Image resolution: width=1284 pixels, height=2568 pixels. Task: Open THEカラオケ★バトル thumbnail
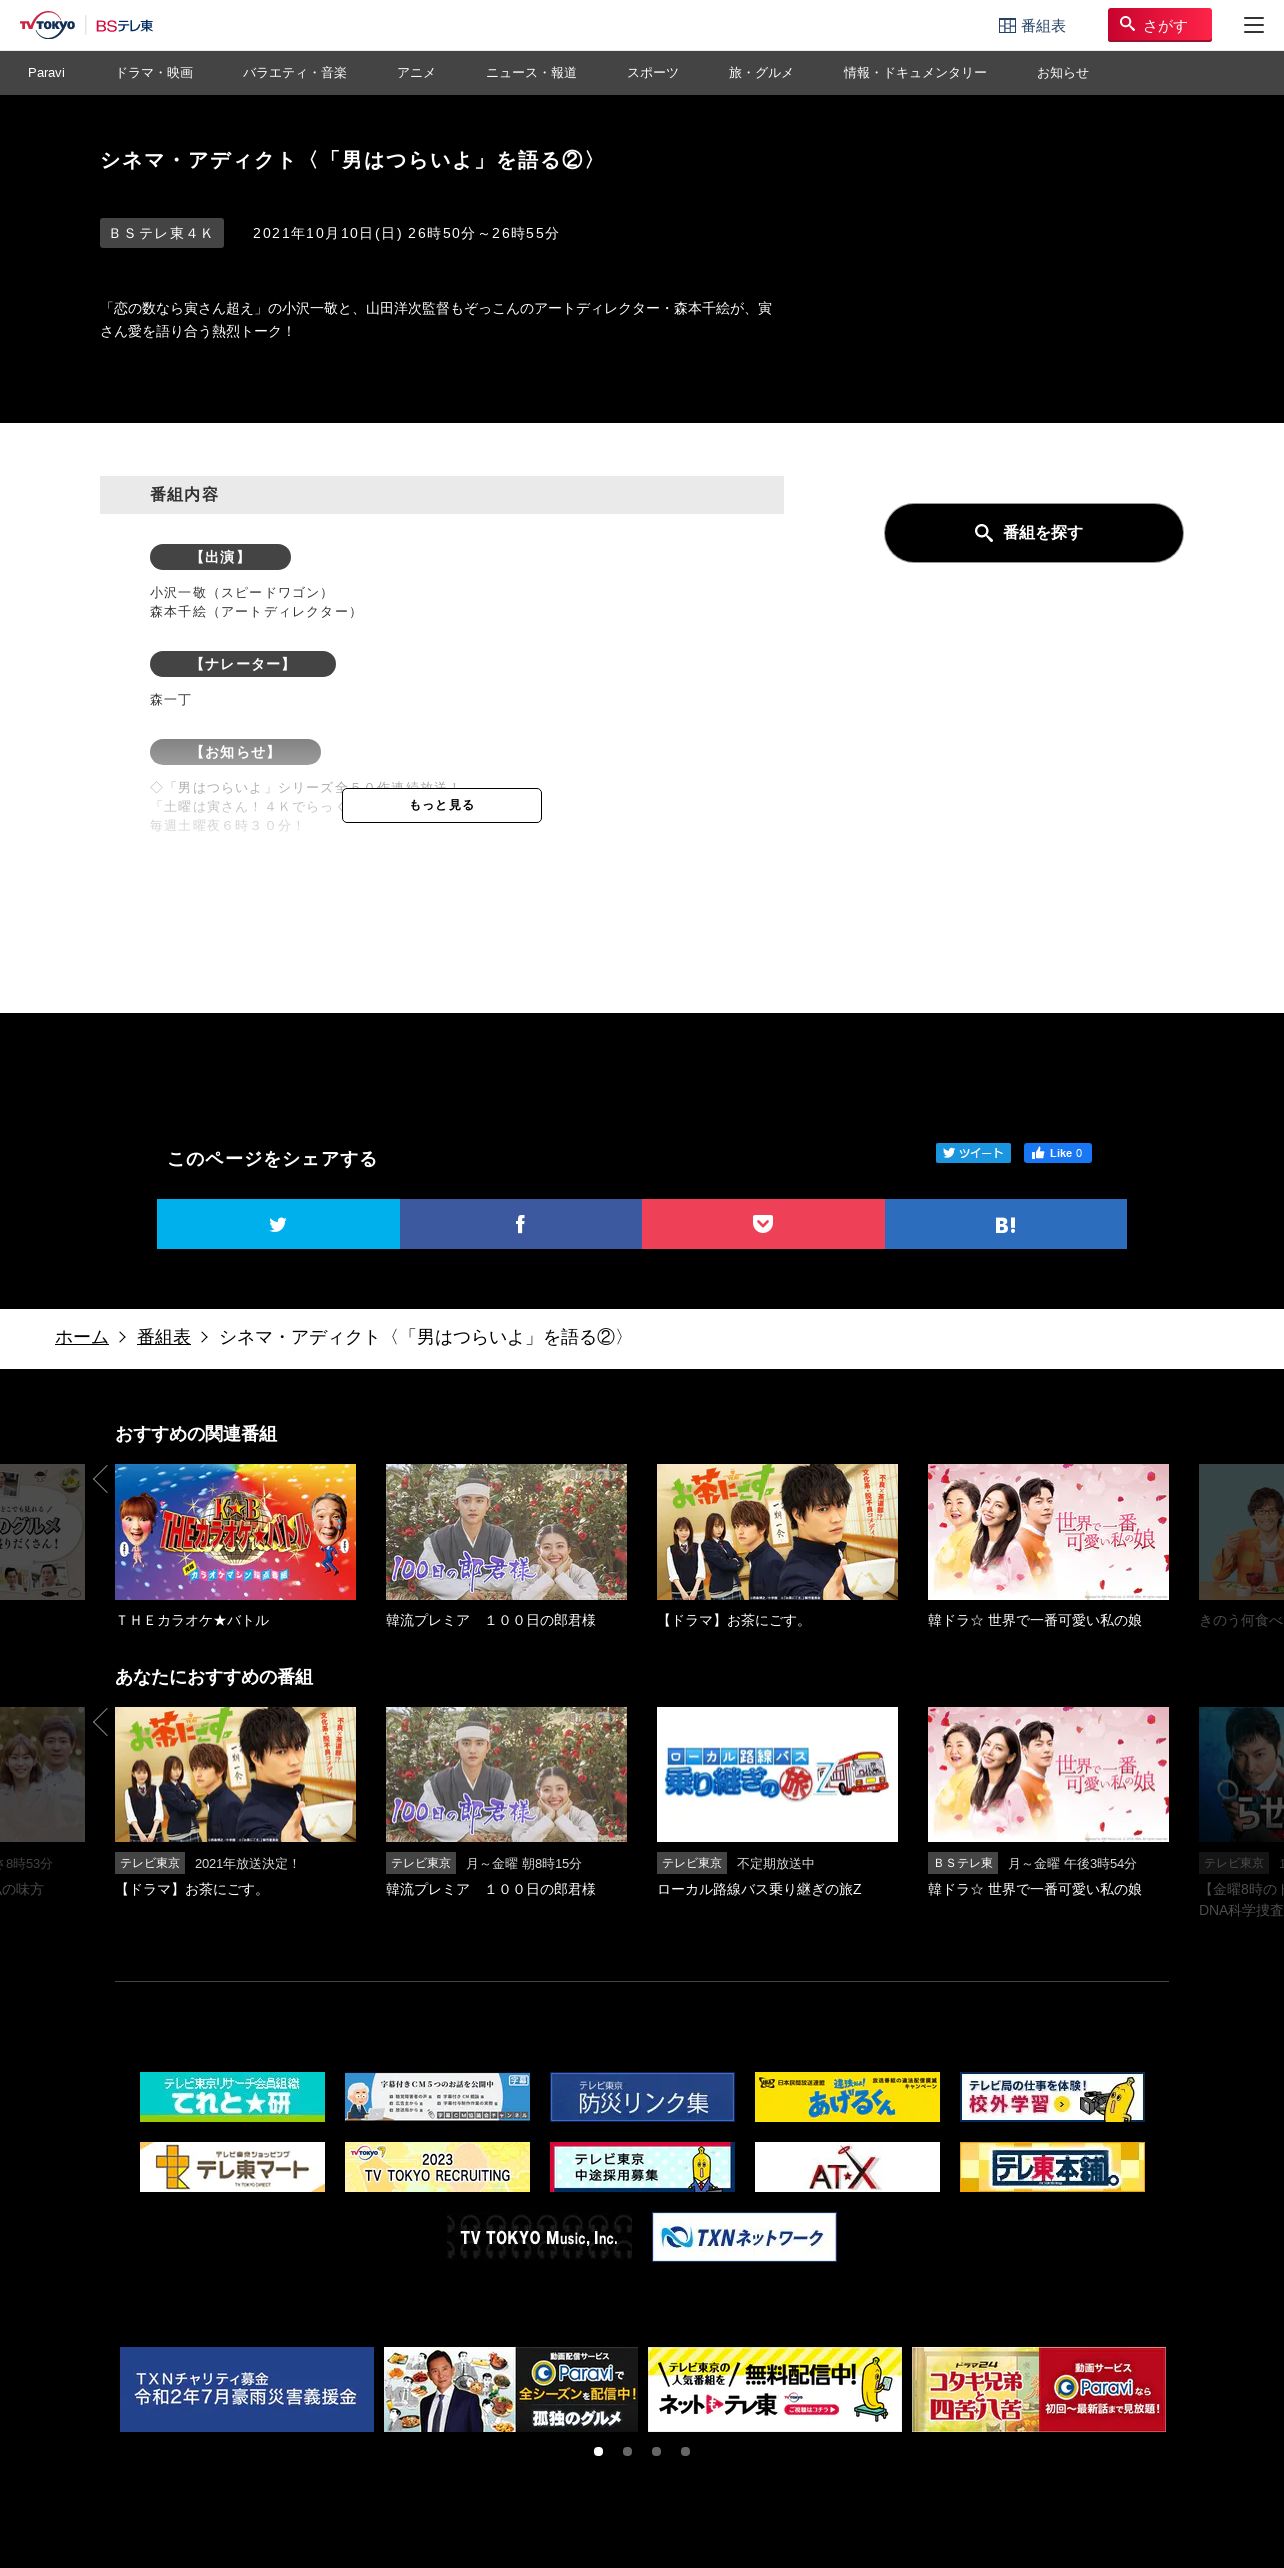click(x=235, y=1532)
